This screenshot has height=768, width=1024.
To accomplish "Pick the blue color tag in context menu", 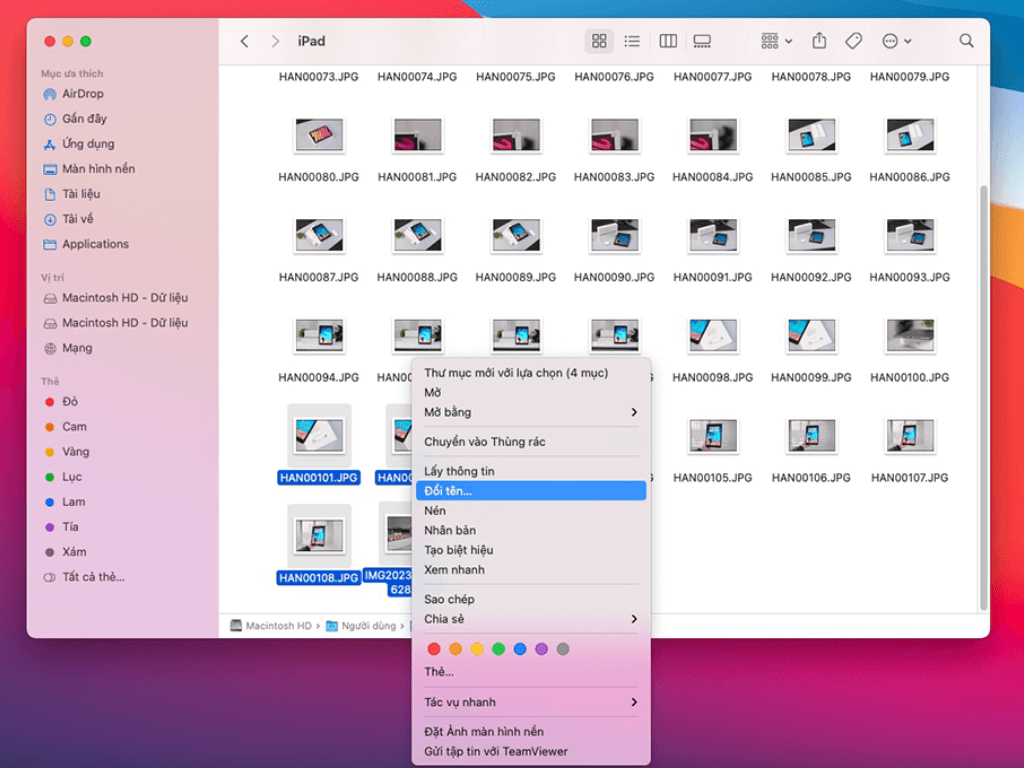I will [520, 649].
